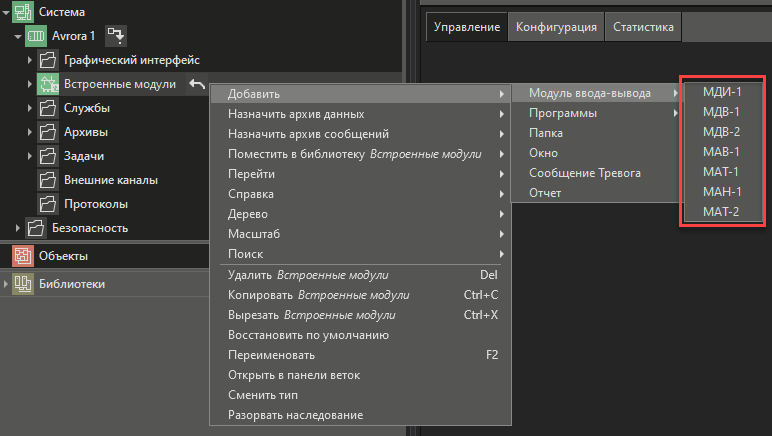Open the Статистика tab

(x=643, y=27)
